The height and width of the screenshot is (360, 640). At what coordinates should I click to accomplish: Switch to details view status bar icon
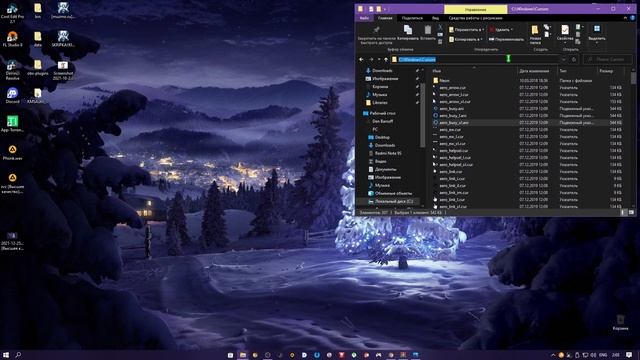(x=623, y=213)
